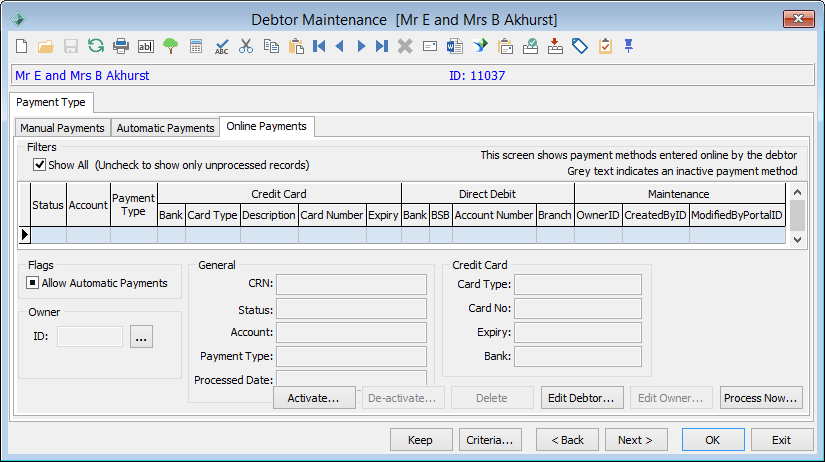The height and width of the screenshot is (462, 825).
Task: Click the Next > button
Action: click(x=636, y=440)
